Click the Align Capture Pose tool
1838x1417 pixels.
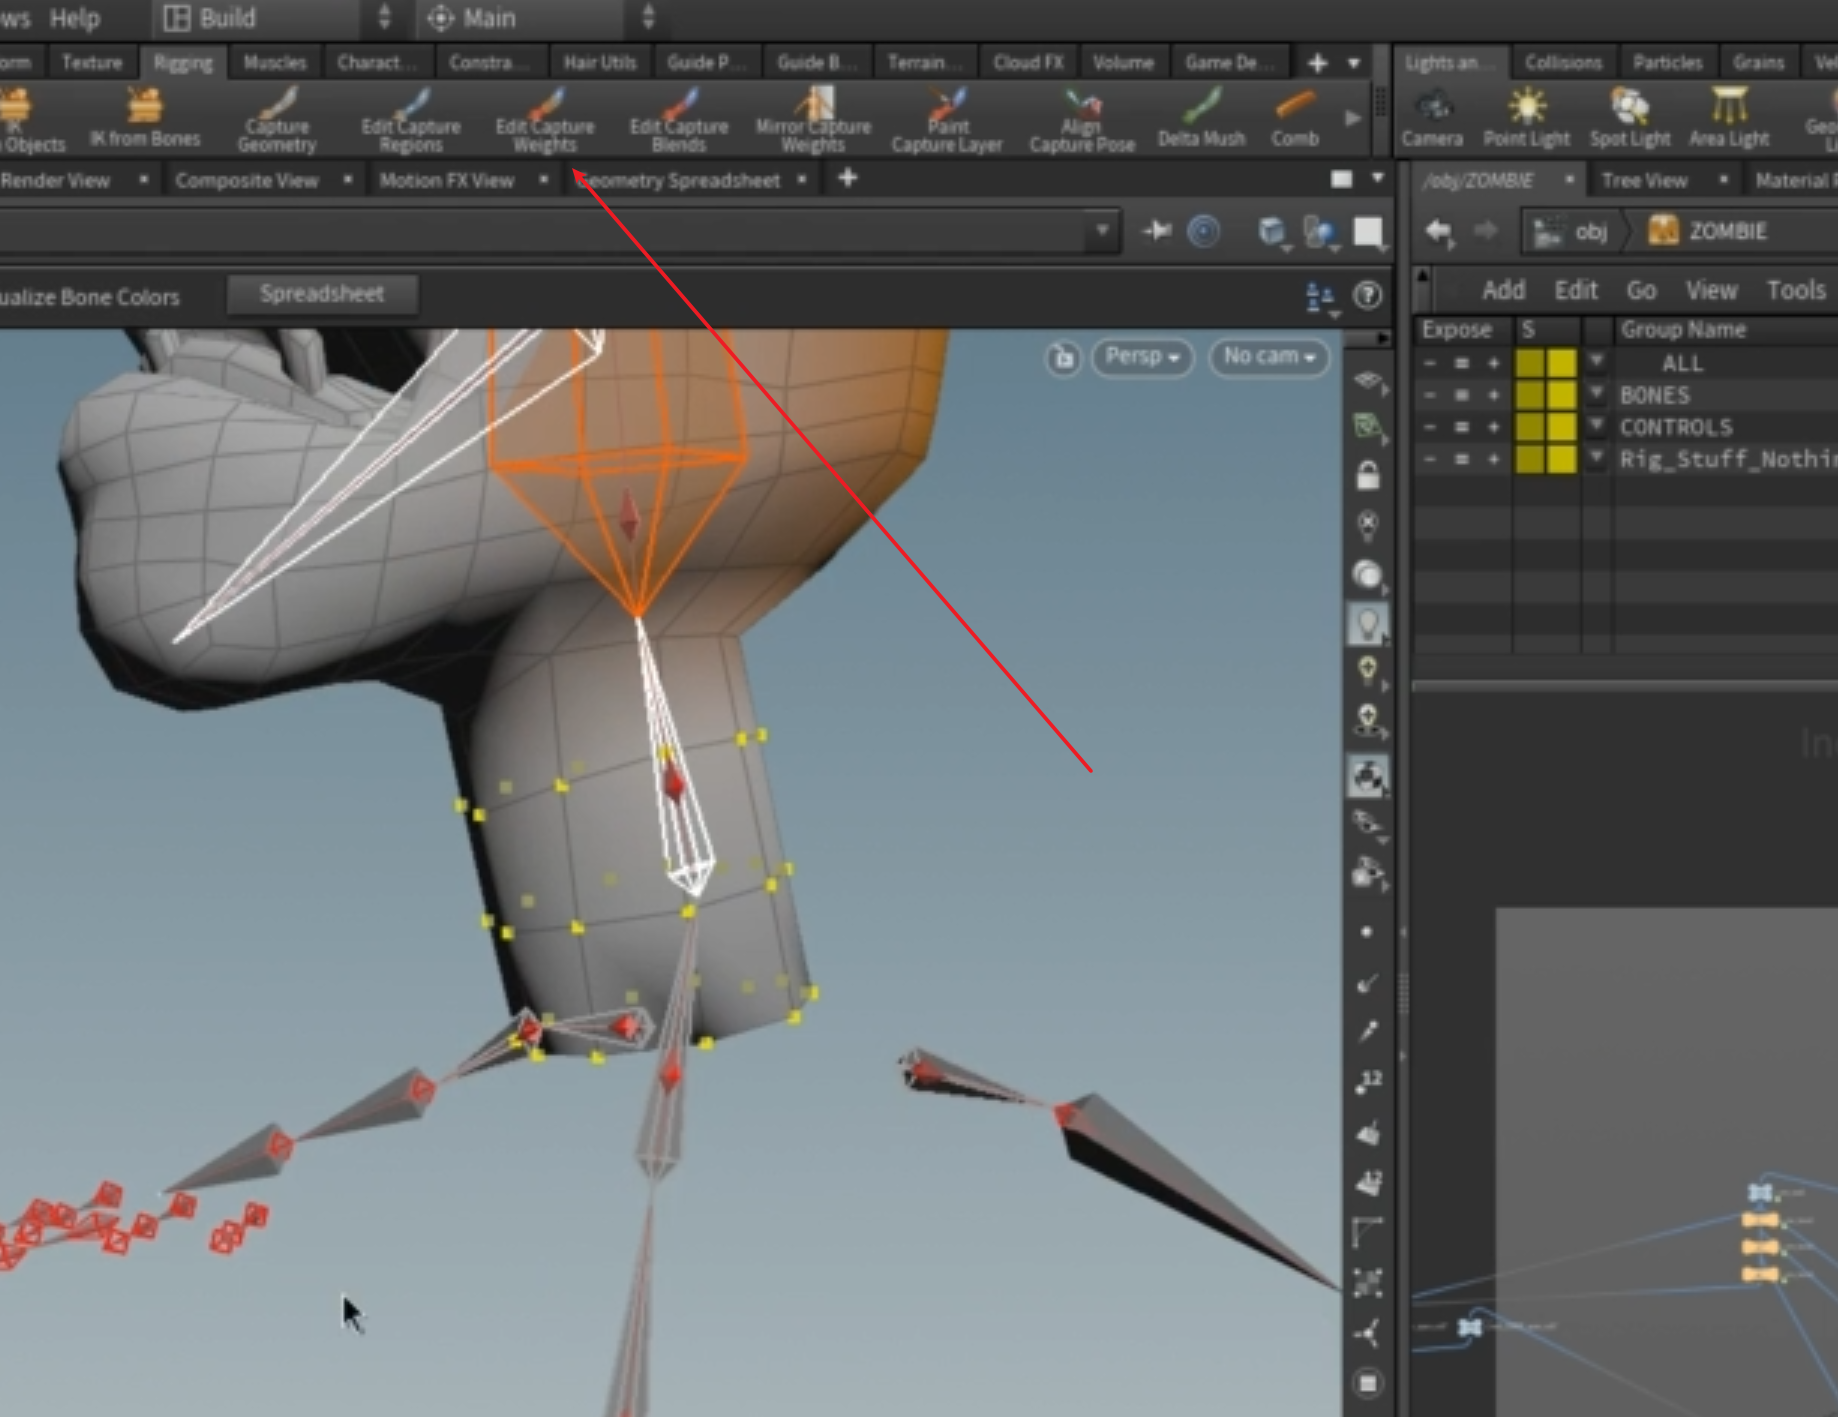click(x=1082, y=119)
